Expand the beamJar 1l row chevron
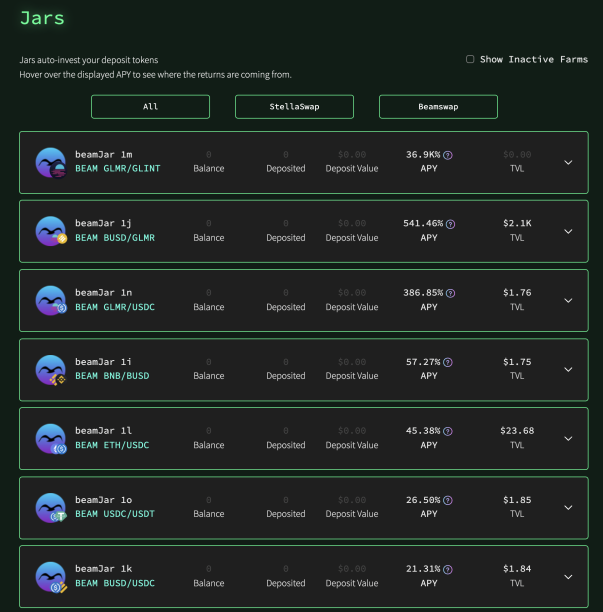The image size is (603, 612). [568, 439]
